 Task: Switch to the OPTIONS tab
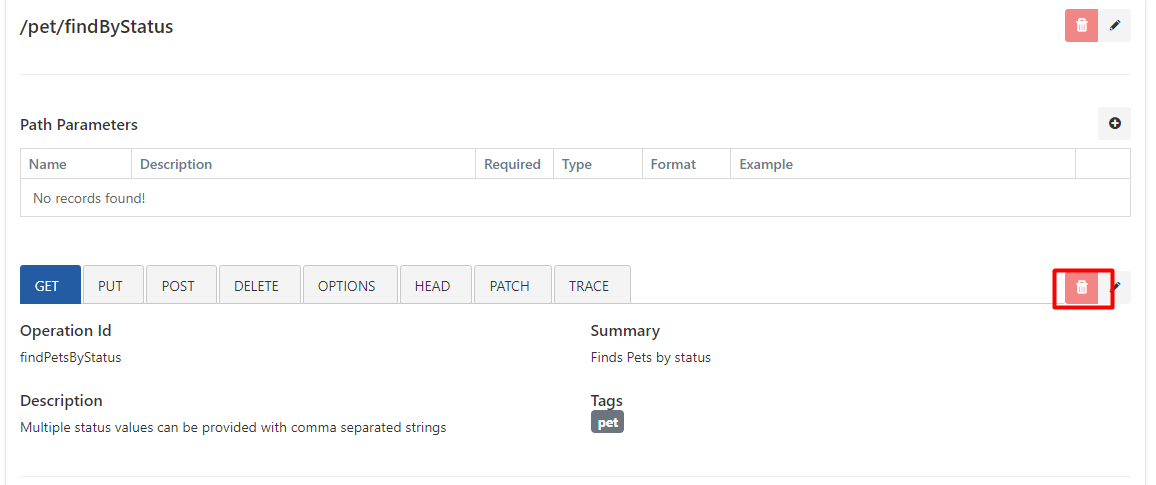coord(346,285)
